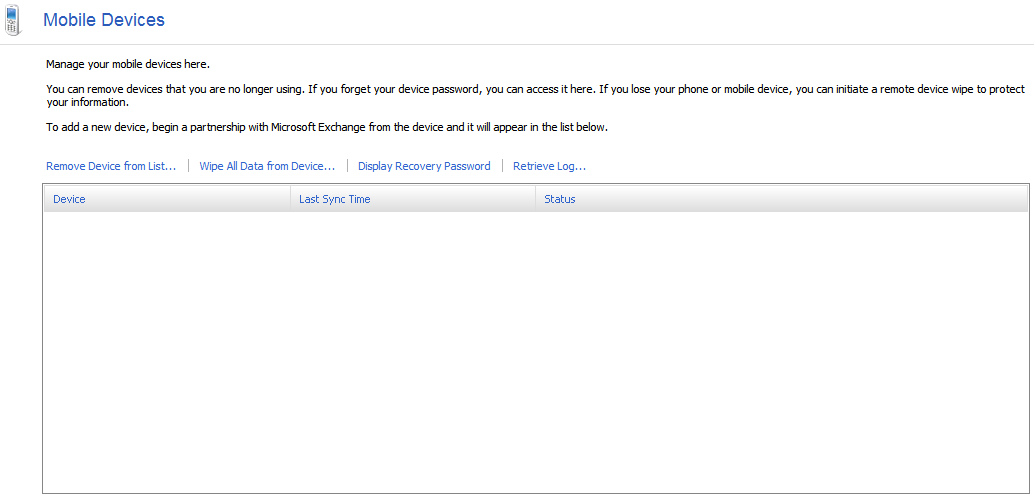Click the 'To add a new device' instructions
The height and width of the screenshot is (499, 1034).
pos(327,128)
